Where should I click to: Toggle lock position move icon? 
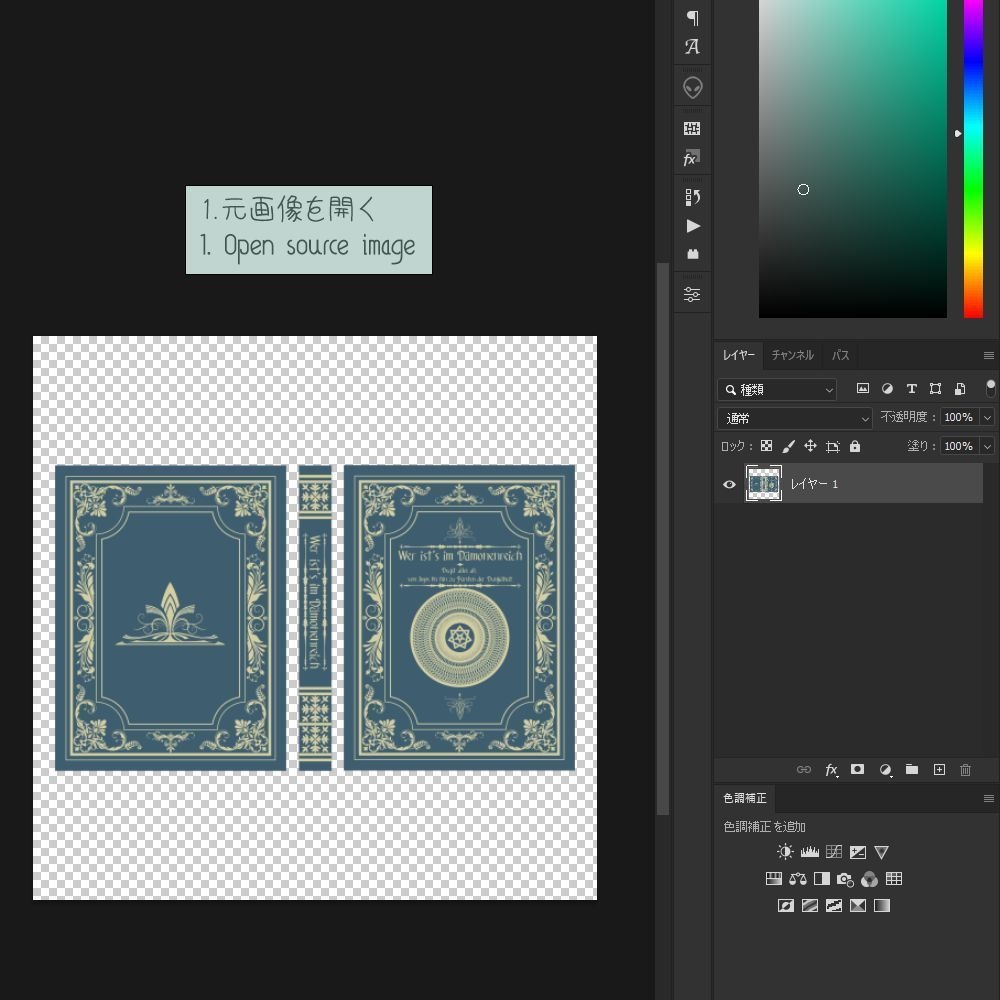click(x=811, y=446)
